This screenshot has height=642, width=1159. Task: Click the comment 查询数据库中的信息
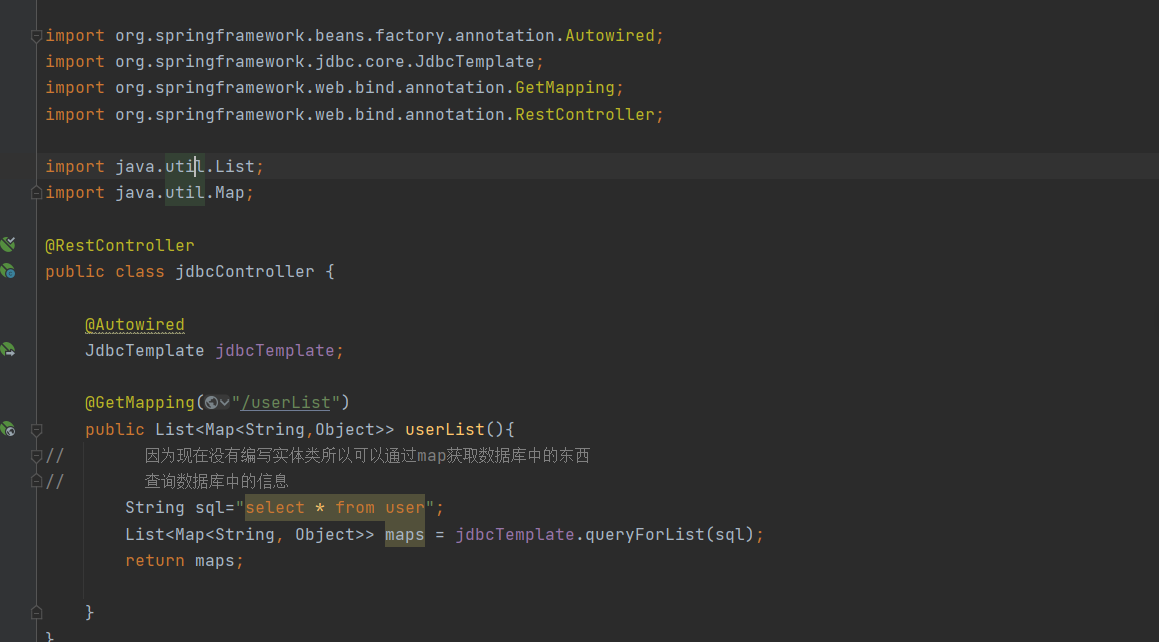coord(216,482)
